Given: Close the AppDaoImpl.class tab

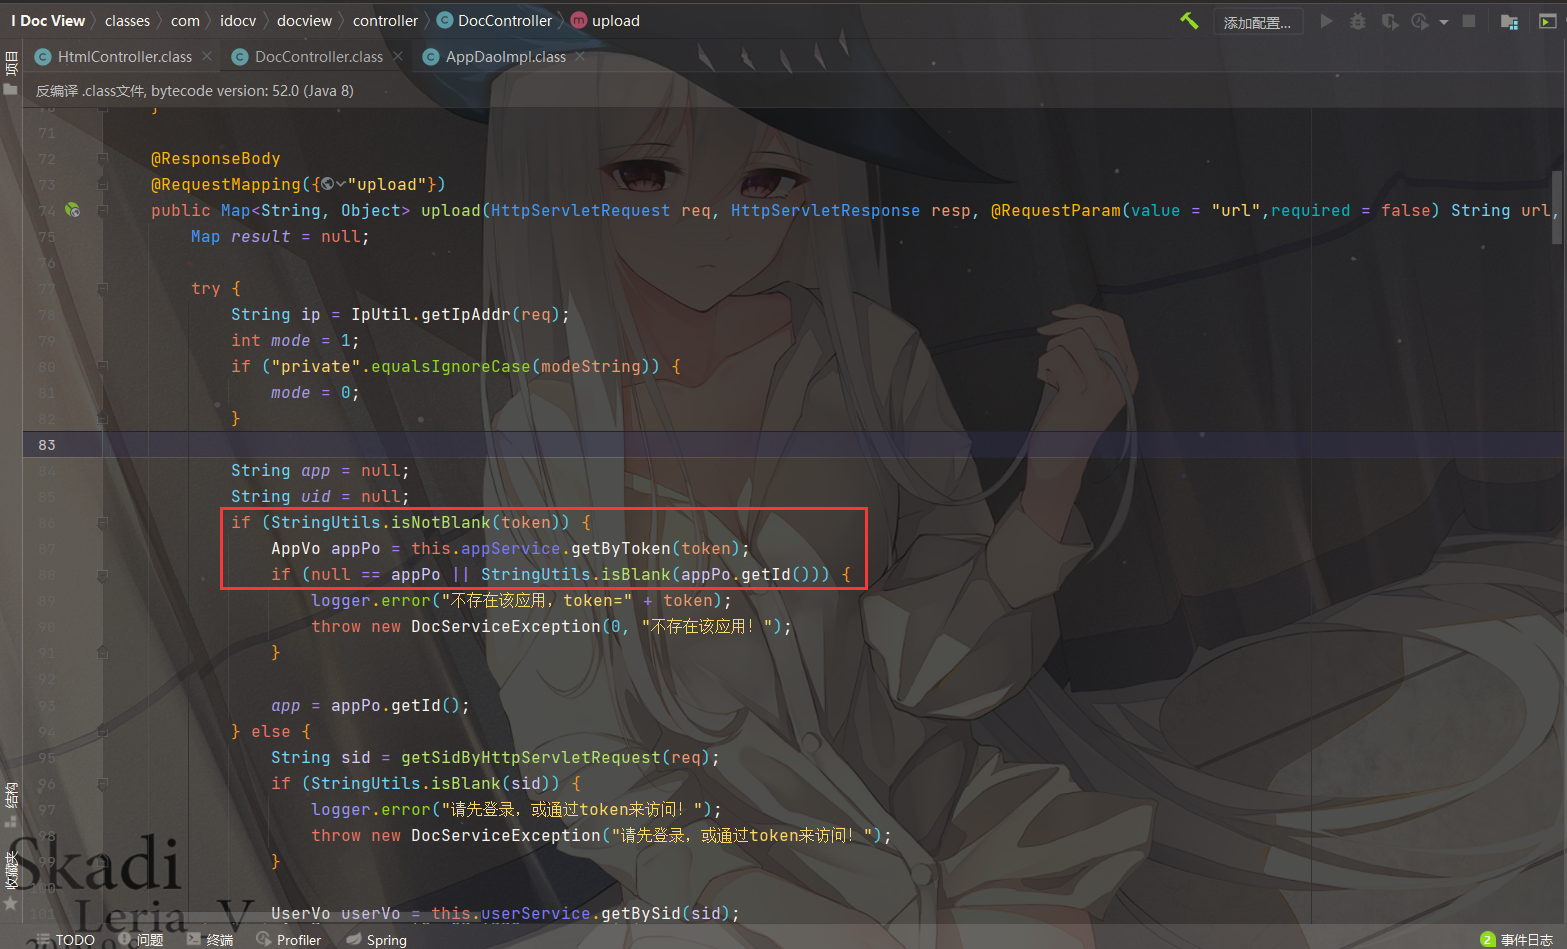Looking at the screenshot, I should pos(580,56).
